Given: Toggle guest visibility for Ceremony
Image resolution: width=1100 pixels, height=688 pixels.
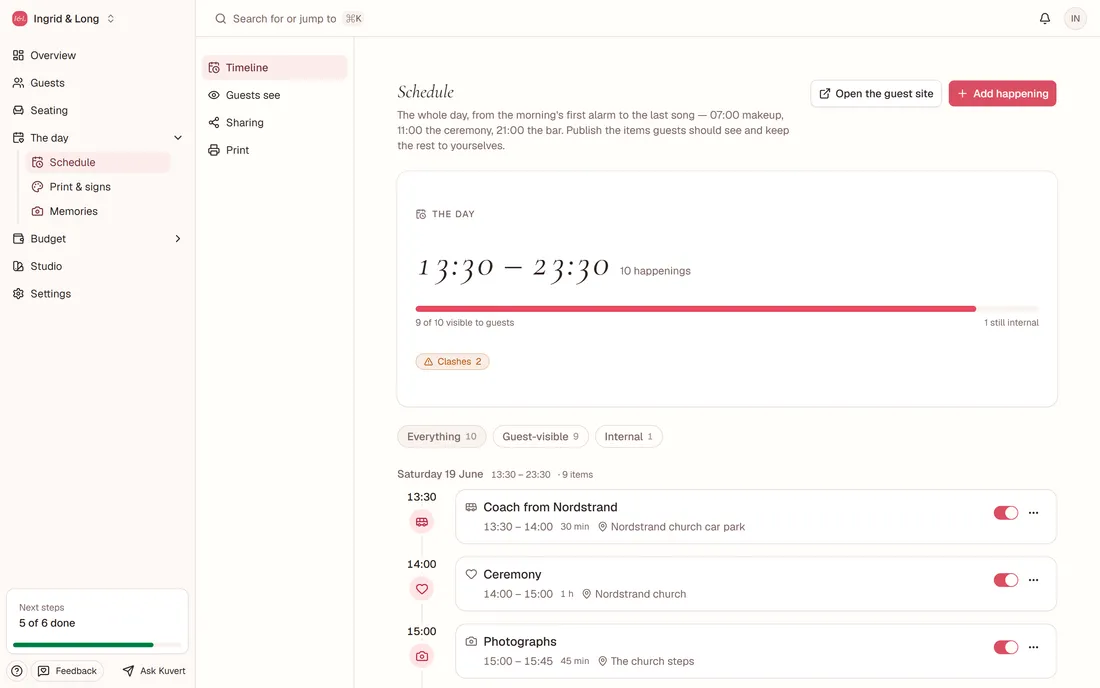Looking at the screenshot, I should 1005,580.
